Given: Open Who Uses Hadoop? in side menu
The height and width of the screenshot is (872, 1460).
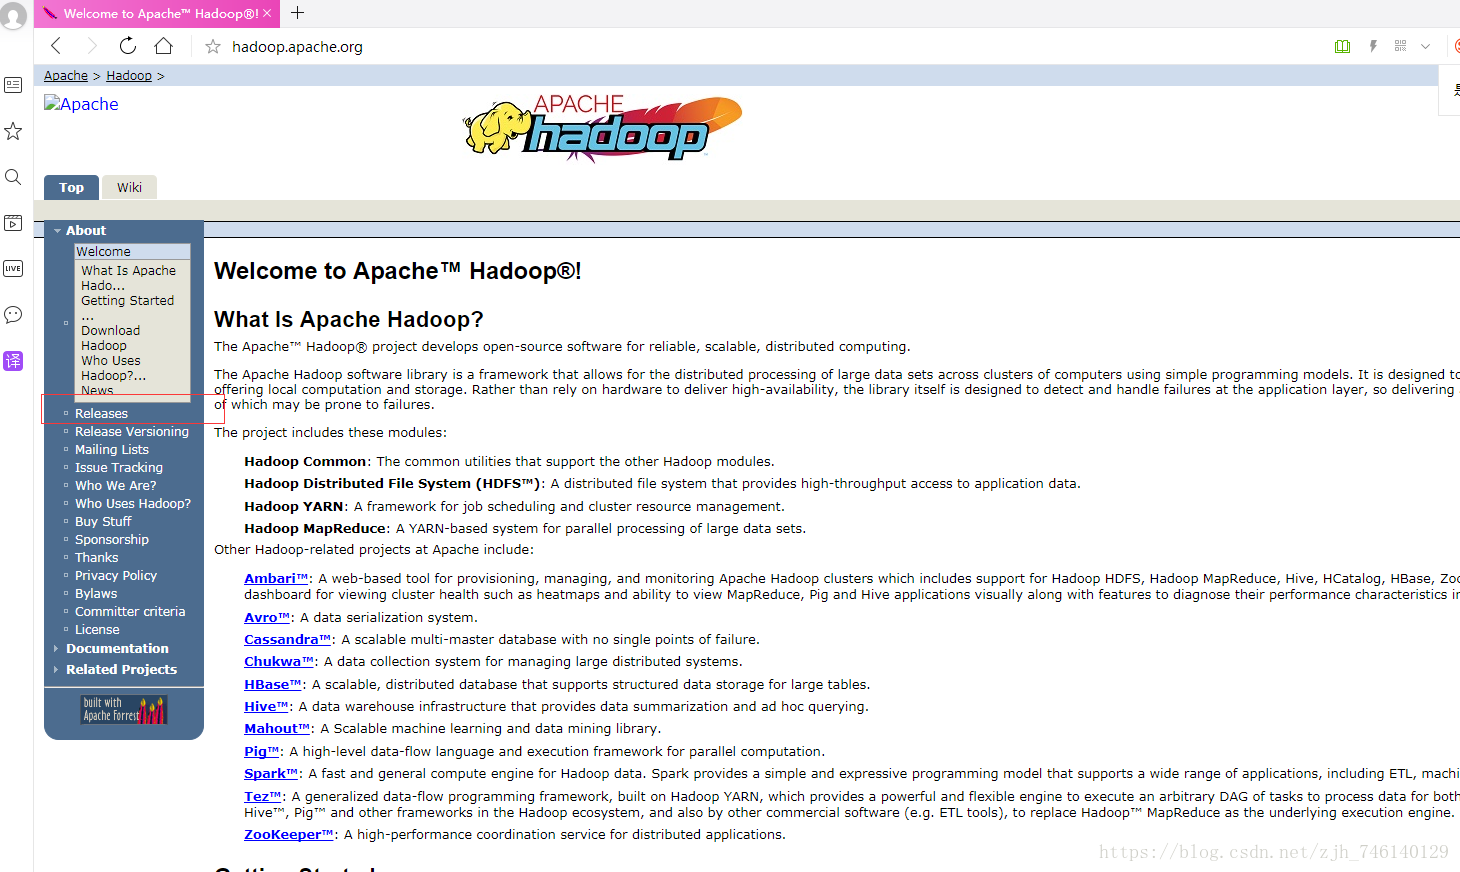Looking at the screenshot, I should pos(133,503).
